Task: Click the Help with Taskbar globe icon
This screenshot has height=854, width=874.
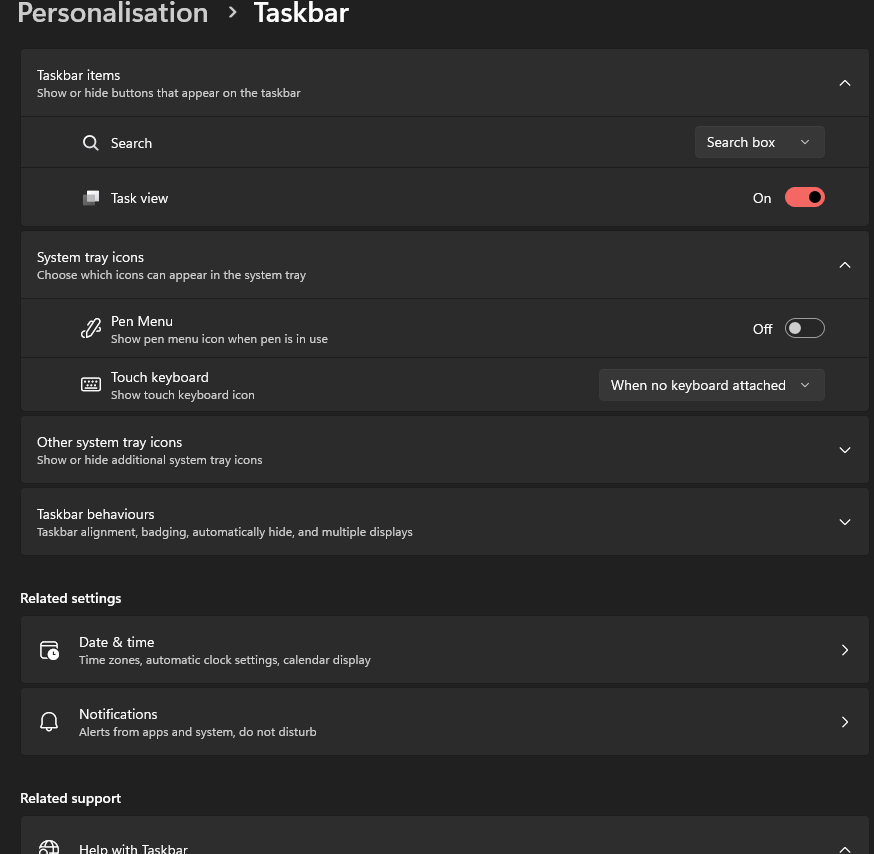Action: [49, 847]
